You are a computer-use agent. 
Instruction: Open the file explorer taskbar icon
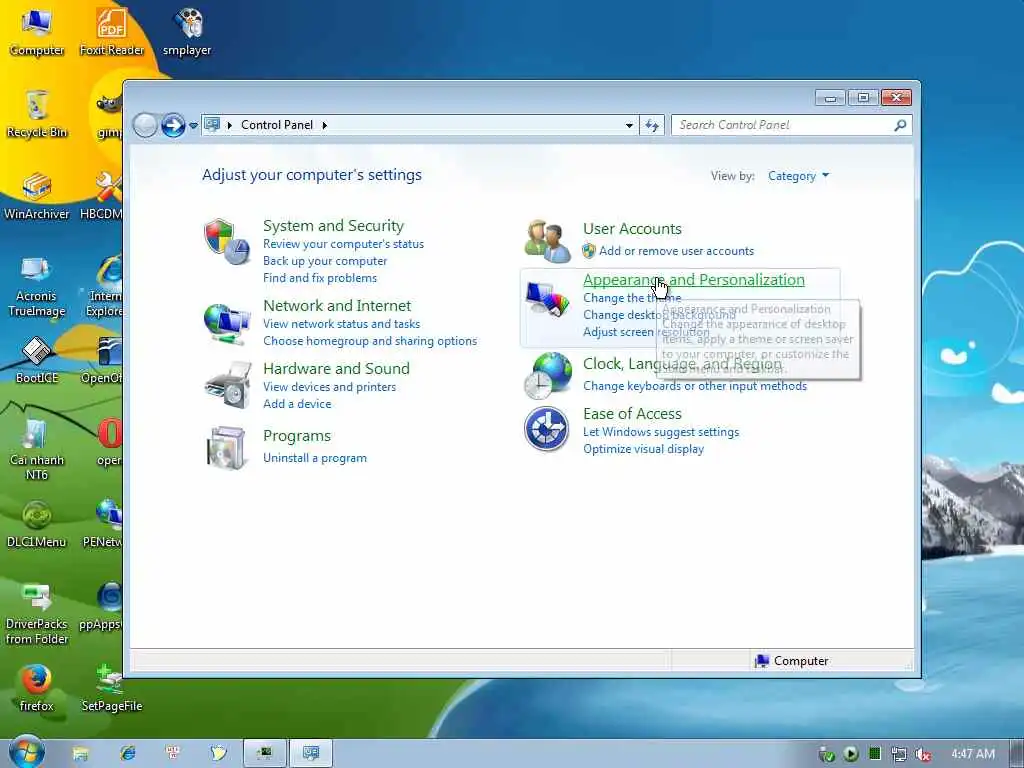[x=80, y=754]
